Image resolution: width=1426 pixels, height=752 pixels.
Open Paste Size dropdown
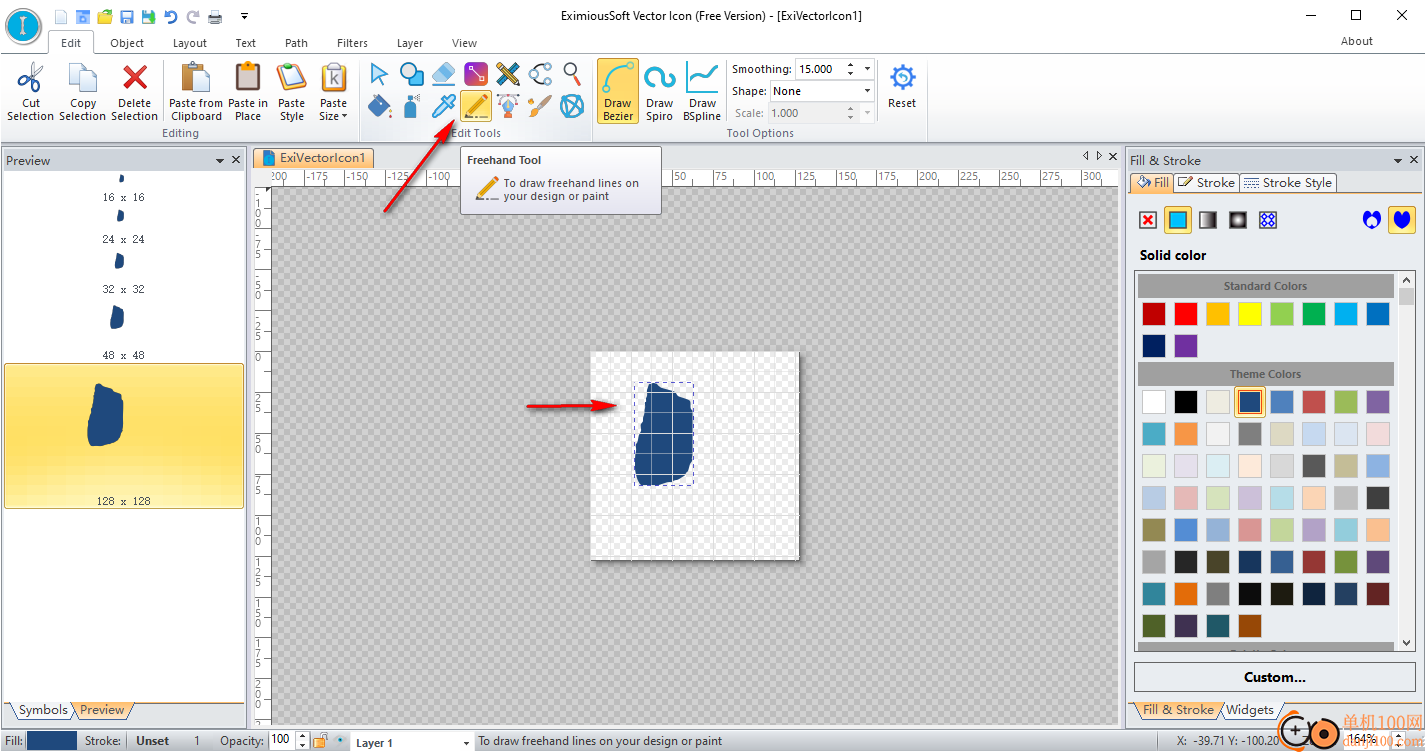[333, 92]
